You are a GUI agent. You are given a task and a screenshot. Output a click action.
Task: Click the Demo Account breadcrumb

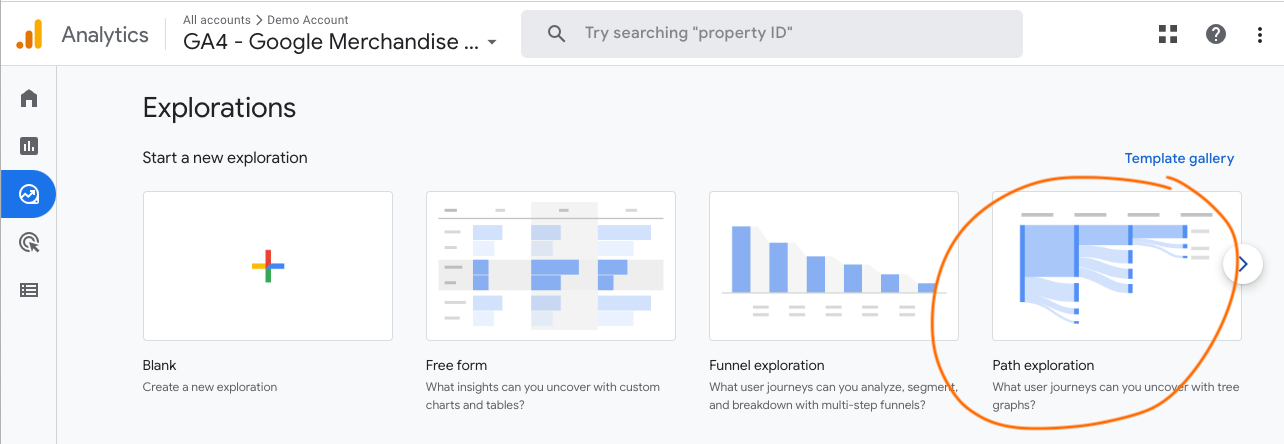[308, 20]
